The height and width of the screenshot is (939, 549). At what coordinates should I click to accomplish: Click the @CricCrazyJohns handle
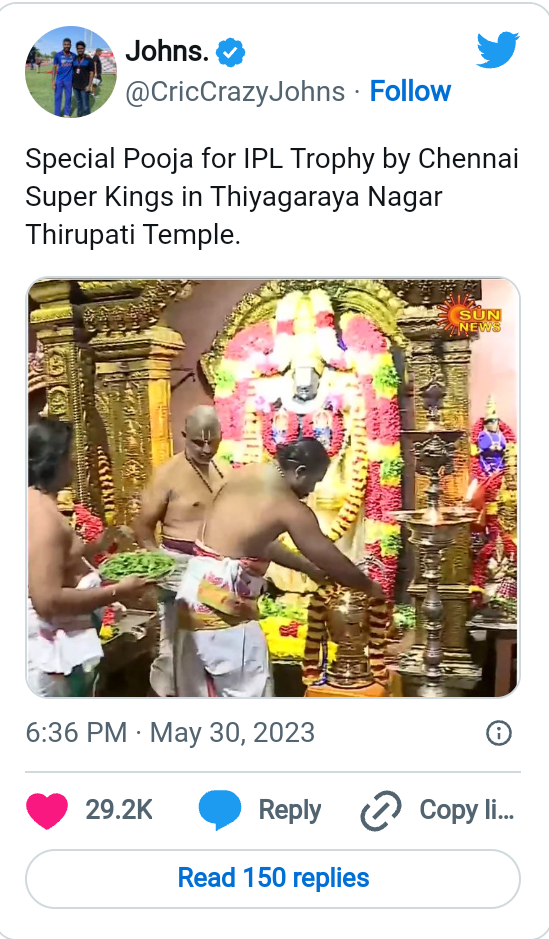[235, 92]
